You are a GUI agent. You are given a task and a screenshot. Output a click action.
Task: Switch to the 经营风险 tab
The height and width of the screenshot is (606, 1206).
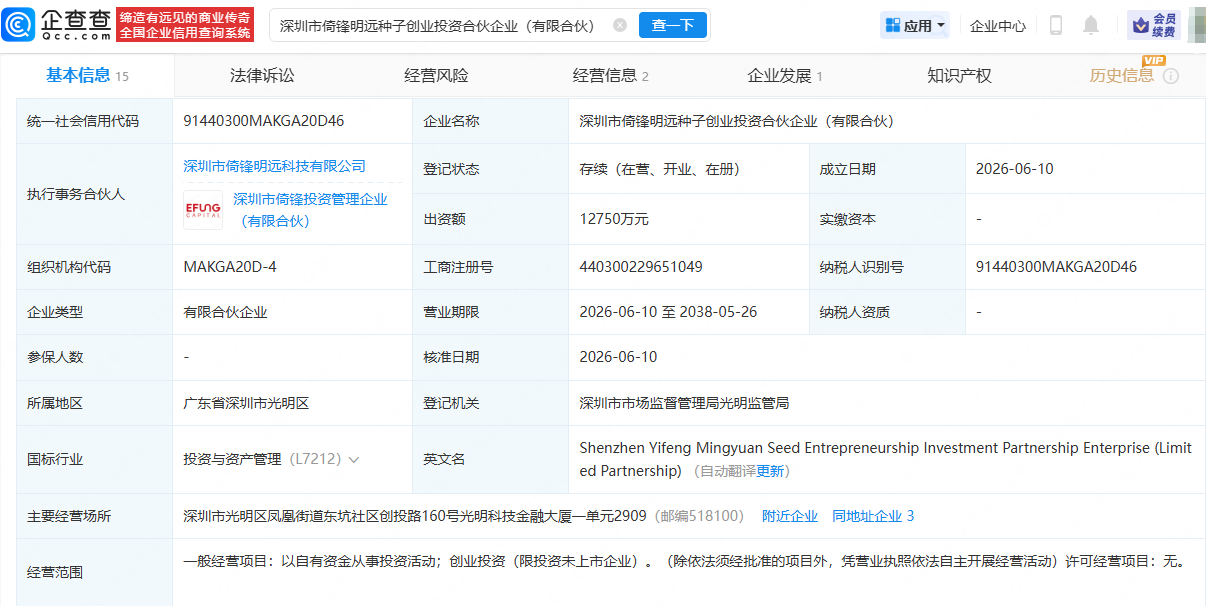pyautogui.click(x=436, y=75)
